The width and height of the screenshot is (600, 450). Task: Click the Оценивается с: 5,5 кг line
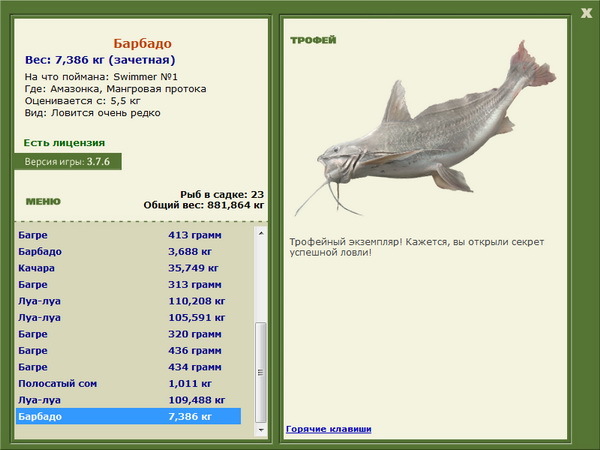[x=83, y=101]
